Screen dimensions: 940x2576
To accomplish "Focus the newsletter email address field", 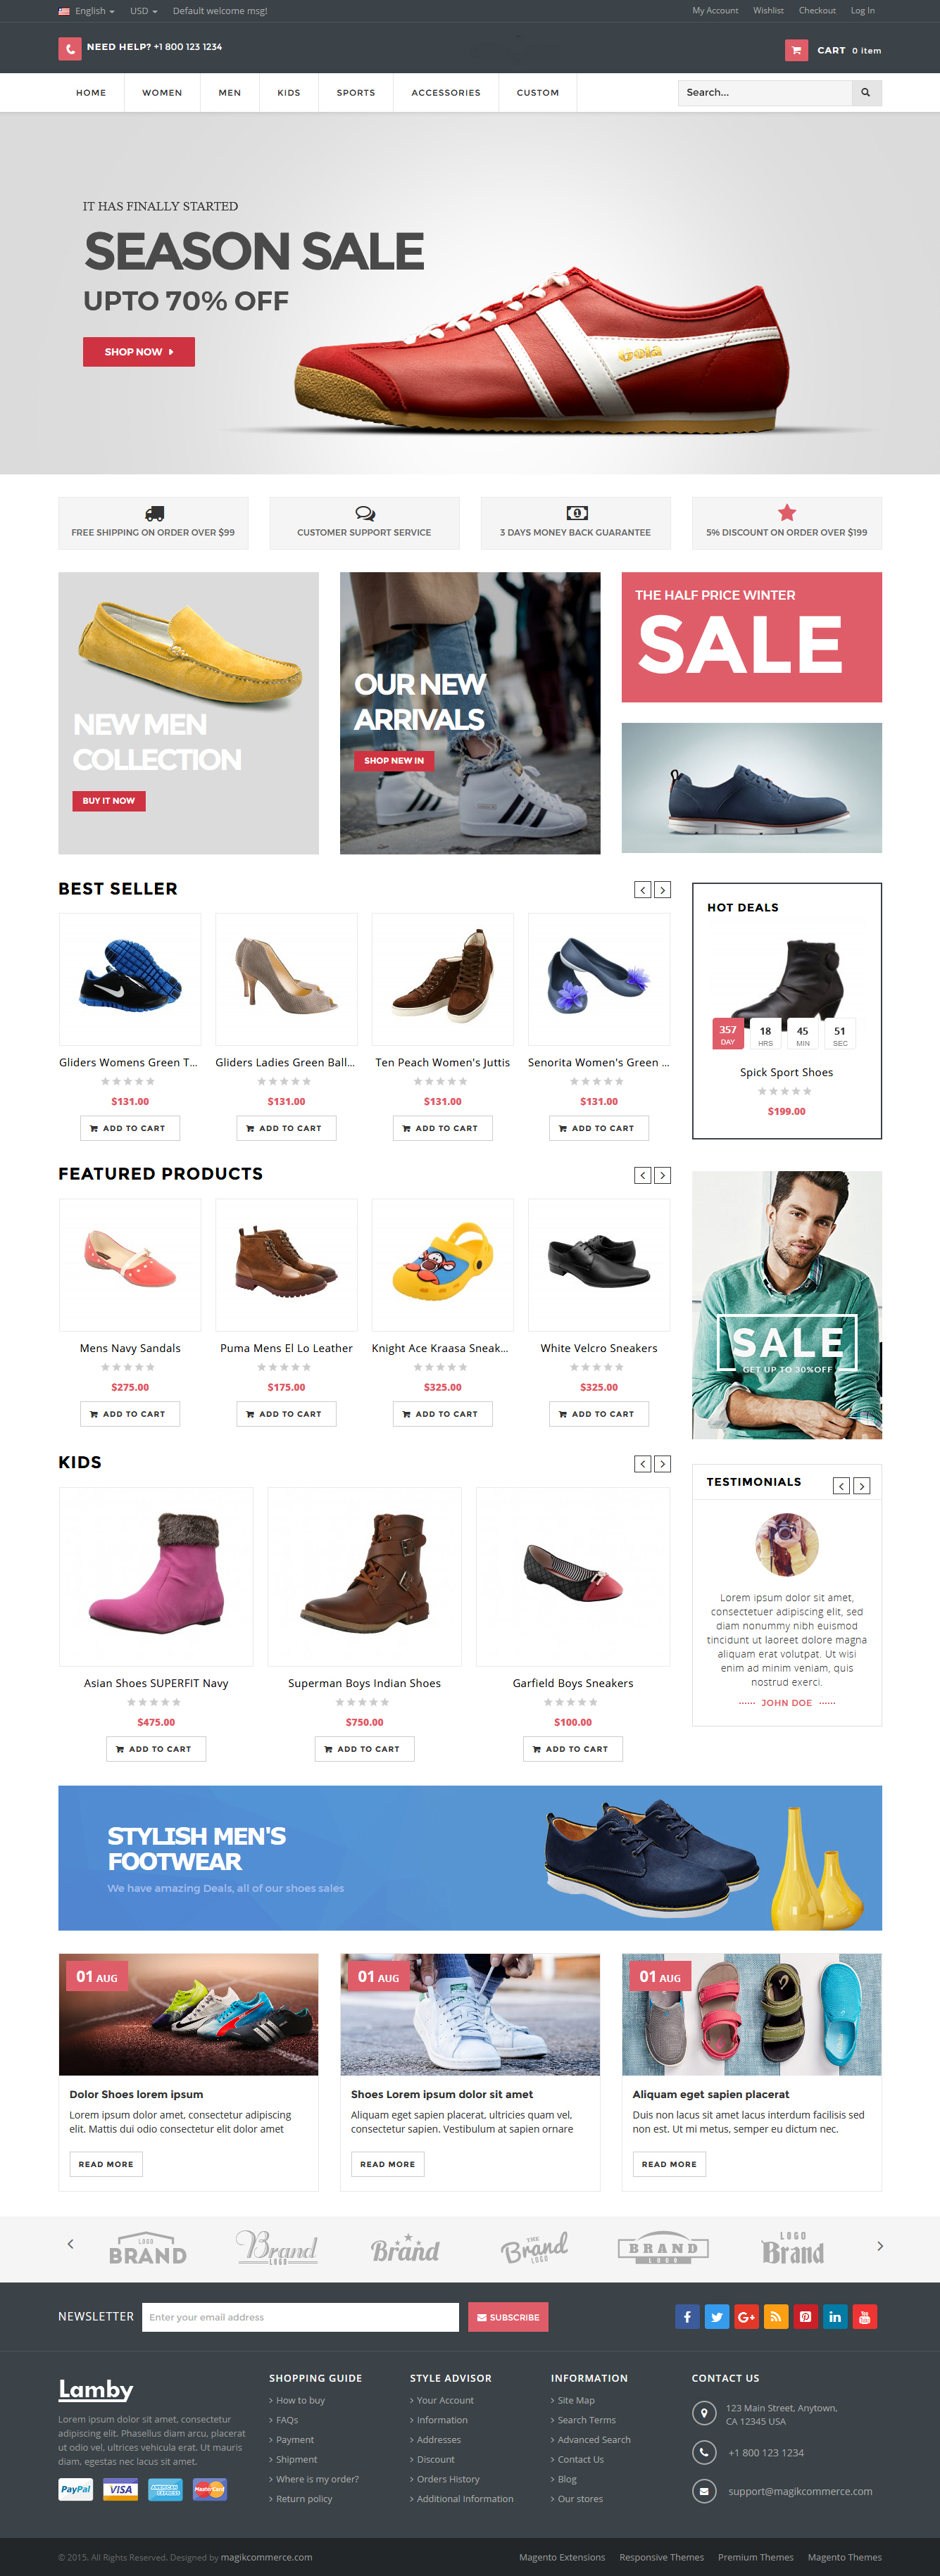I will [300, 2317].
